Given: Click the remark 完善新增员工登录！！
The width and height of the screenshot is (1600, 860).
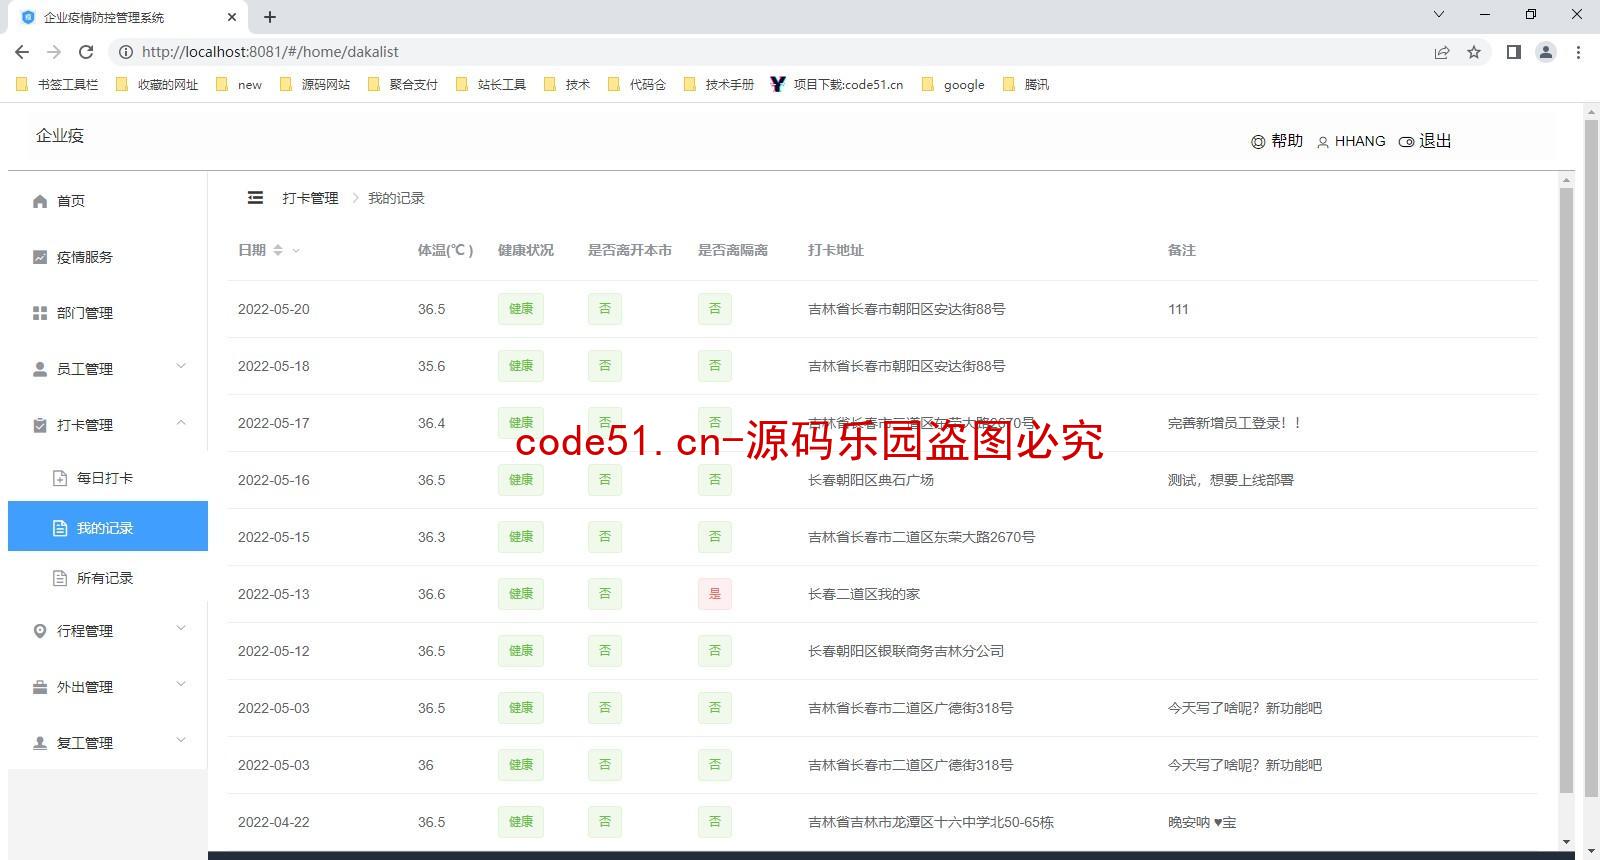Looking at the screenshot, I should tap(1235, 423).
